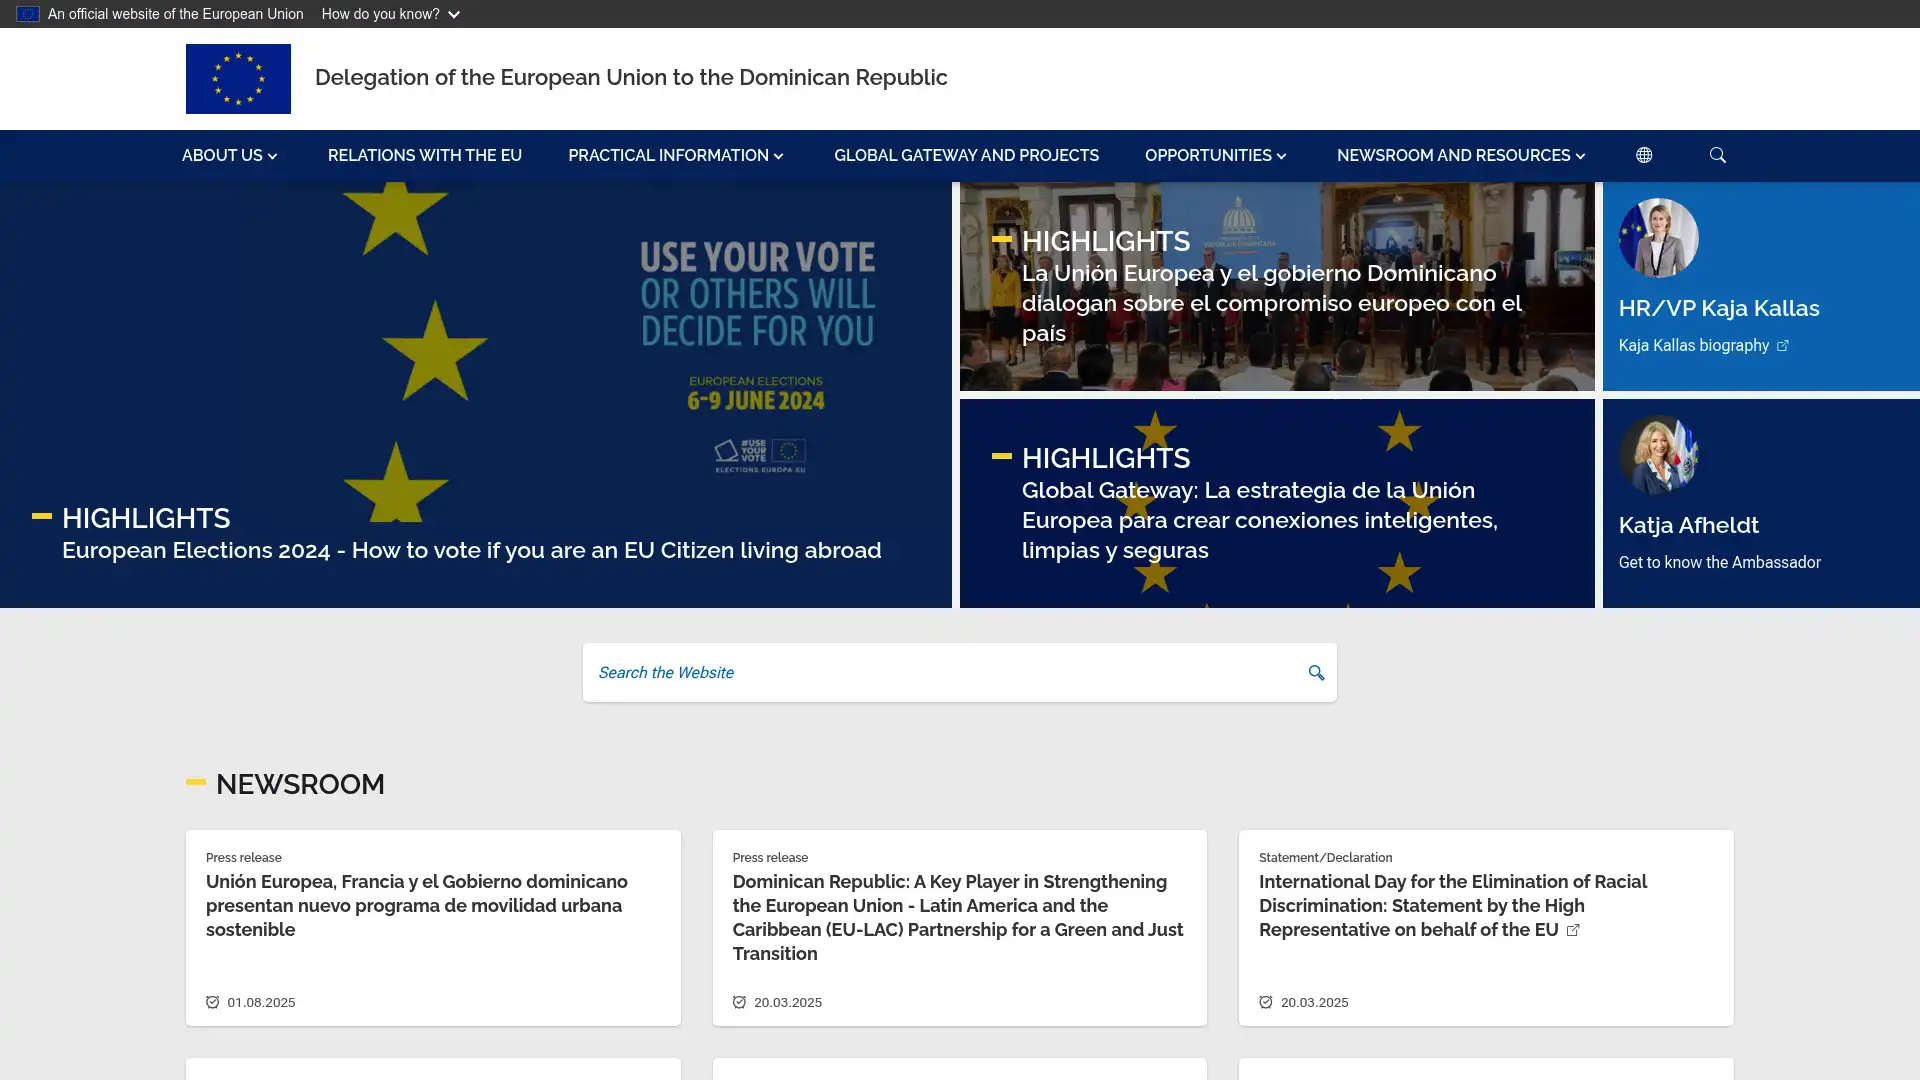Viewport: 1920px width, 1080px height.
Task: Submit search with the search box magnifier
Action: pos(1316,673)
